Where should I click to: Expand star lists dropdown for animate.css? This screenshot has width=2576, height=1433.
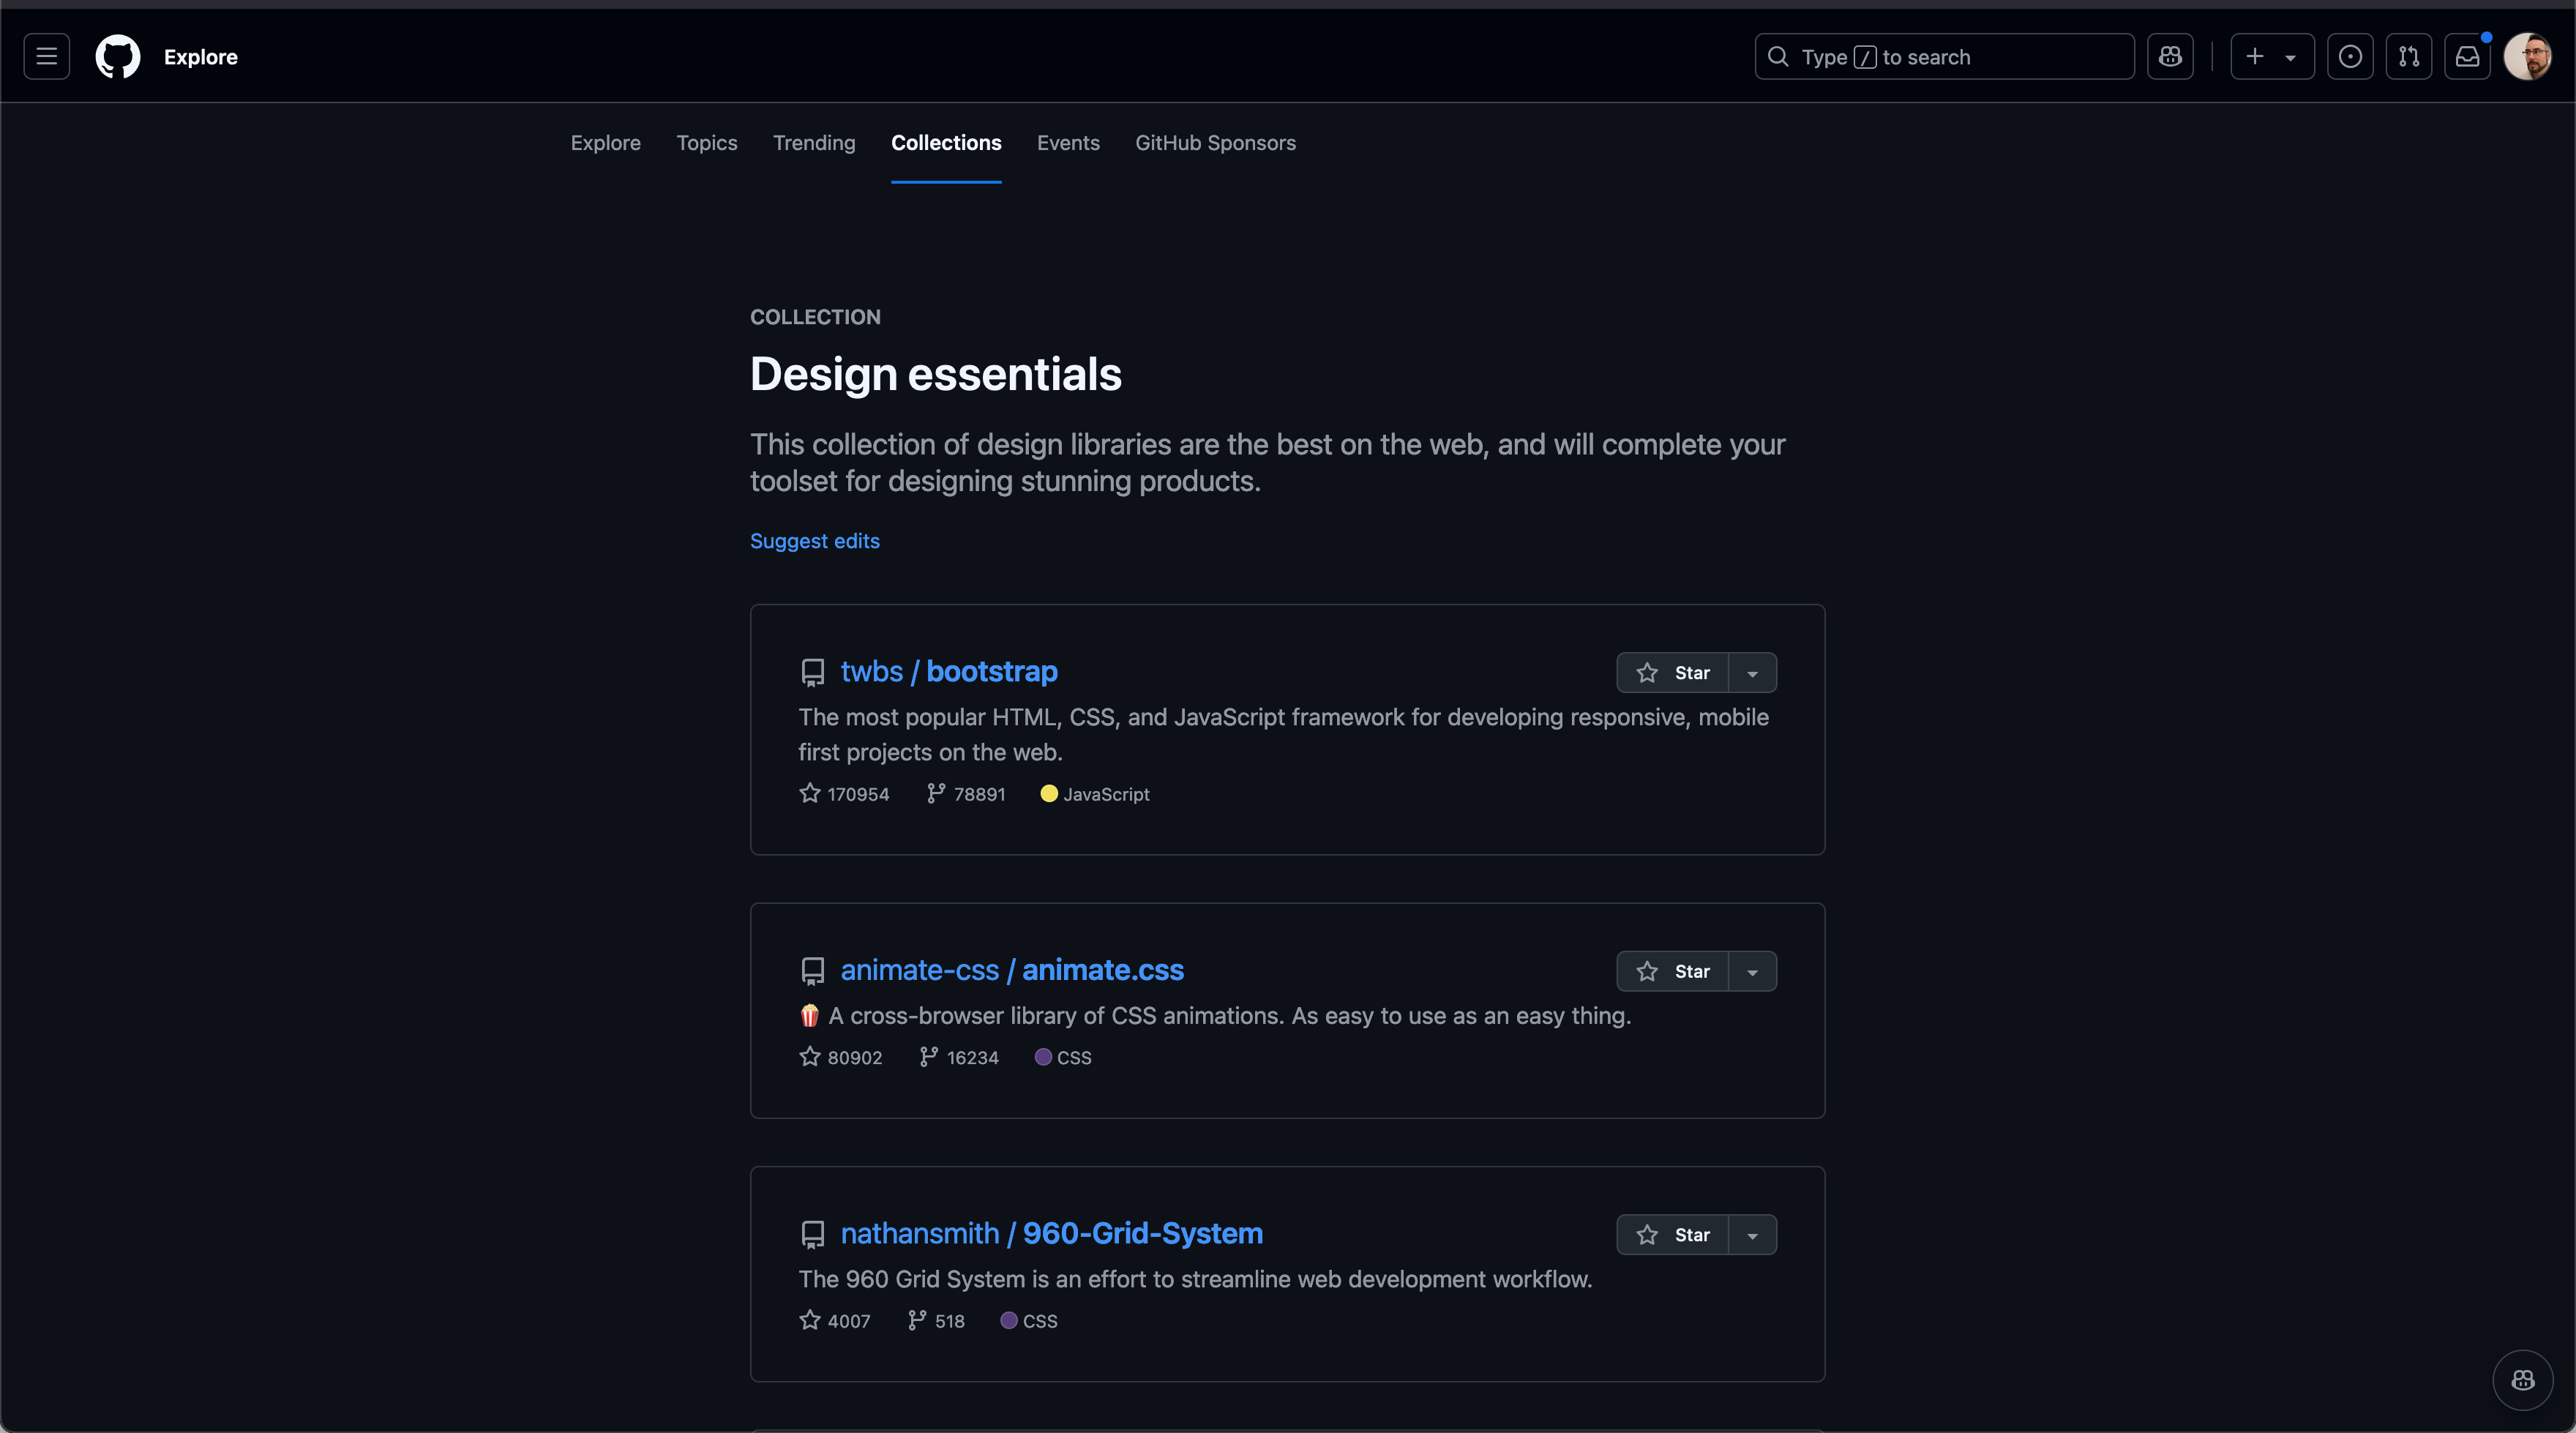pyautogui.click(x=1752, y=971)
